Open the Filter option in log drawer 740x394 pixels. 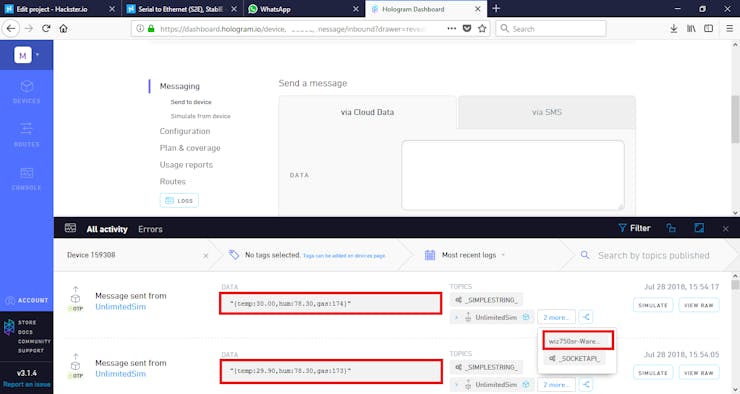[634, 228]
